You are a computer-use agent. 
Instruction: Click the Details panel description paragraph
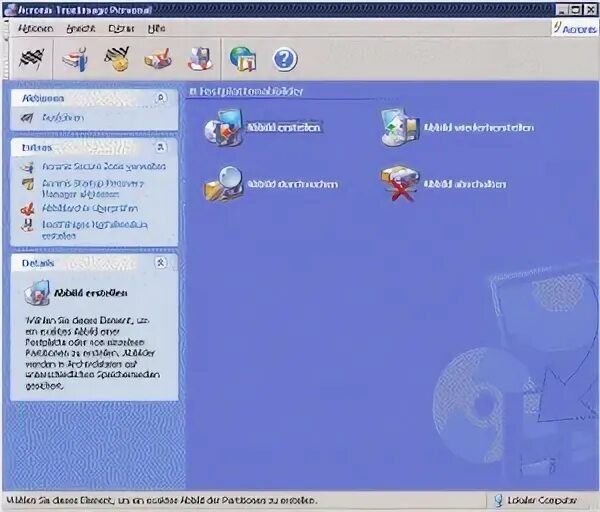tap(92, 353)
